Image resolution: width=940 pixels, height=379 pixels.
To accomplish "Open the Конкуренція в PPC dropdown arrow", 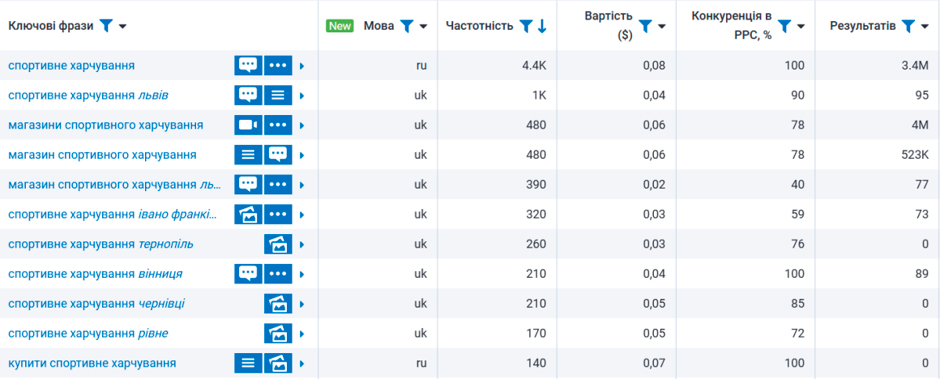I will point(800,26).
